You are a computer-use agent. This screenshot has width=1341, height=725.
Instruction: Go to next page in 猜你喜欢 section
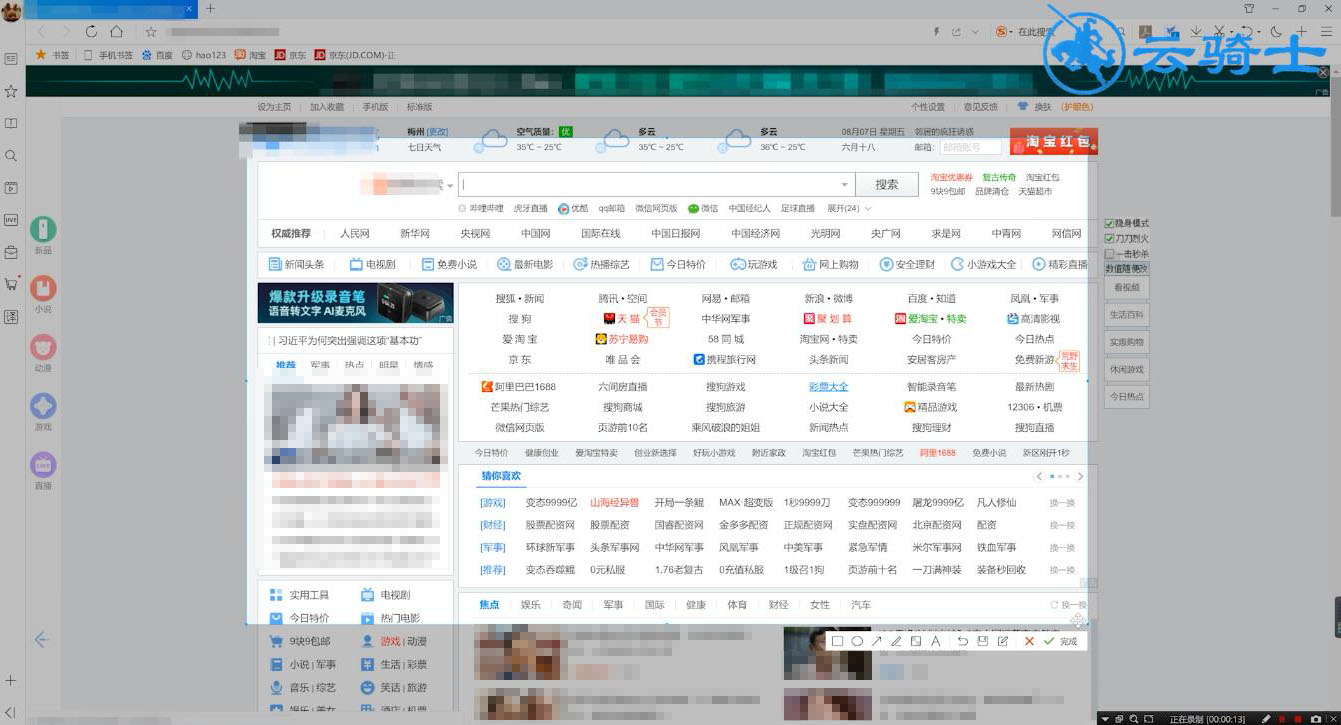1080,476
